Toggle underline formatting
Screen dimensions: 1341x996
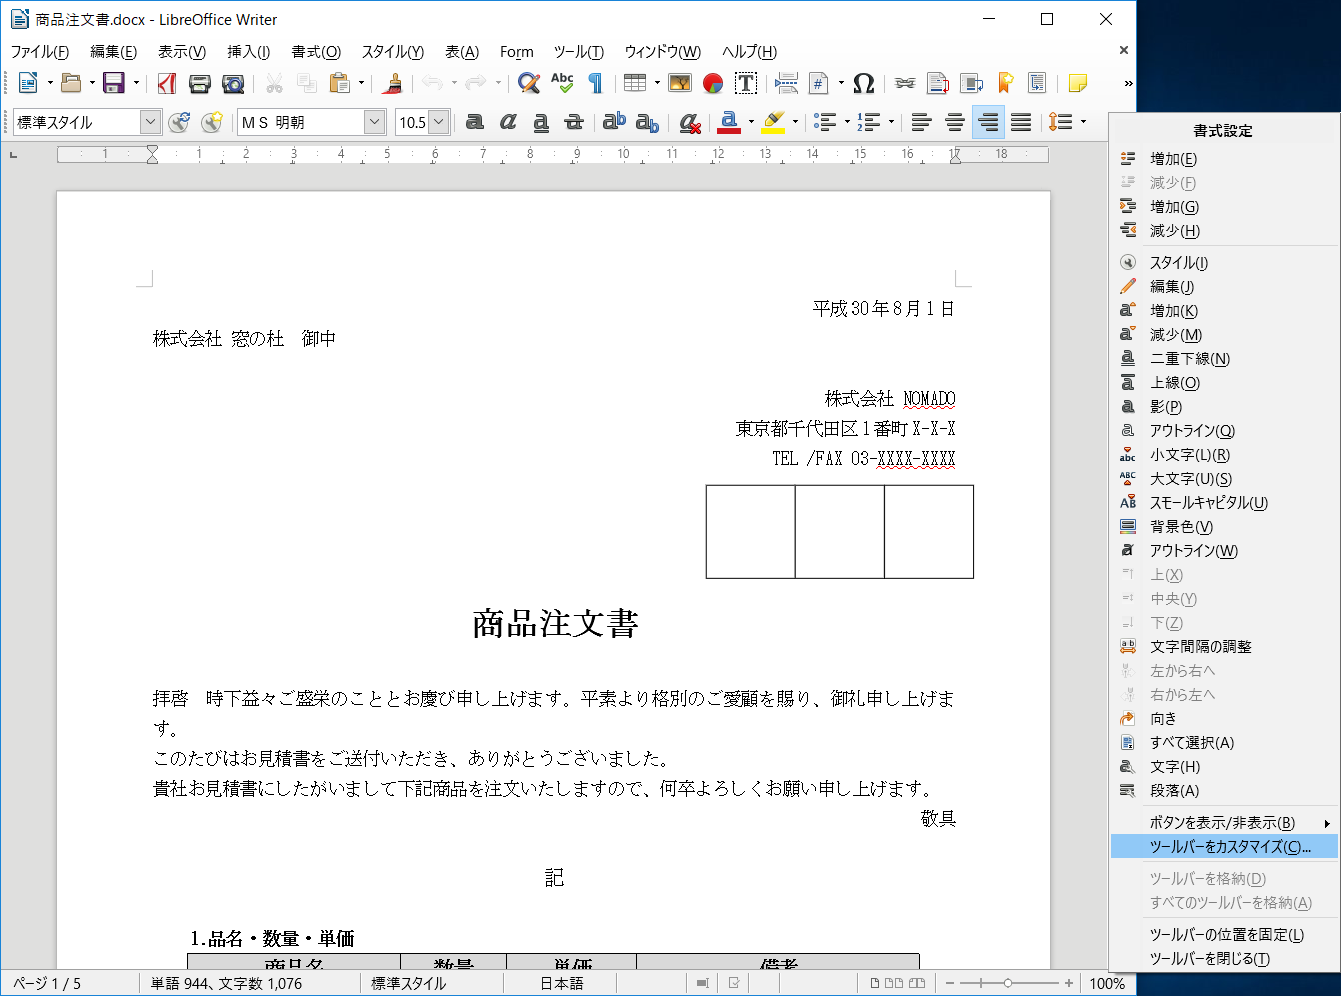(x=541, y=122)
